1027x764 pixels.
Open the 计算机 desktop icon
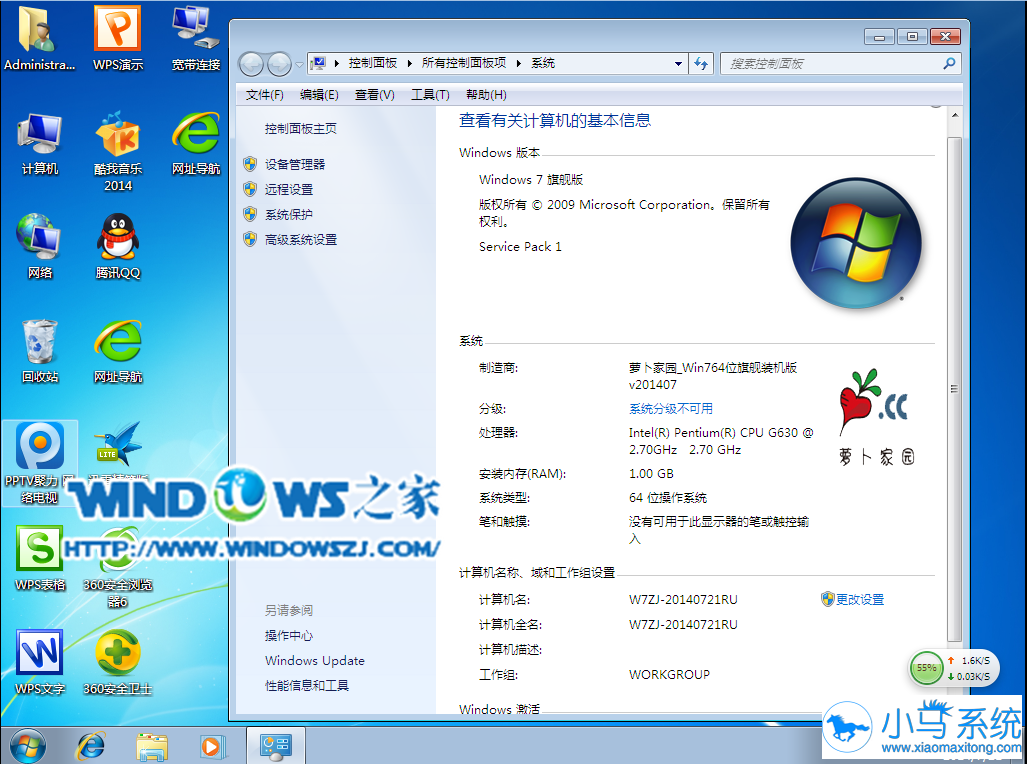(39, 143)
